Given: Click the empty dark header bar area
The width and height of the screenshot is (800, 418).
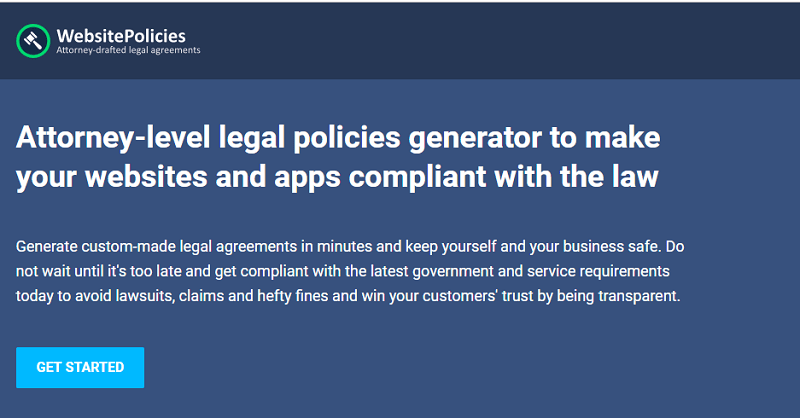Looking at the screenshot, I should (500, 41).
